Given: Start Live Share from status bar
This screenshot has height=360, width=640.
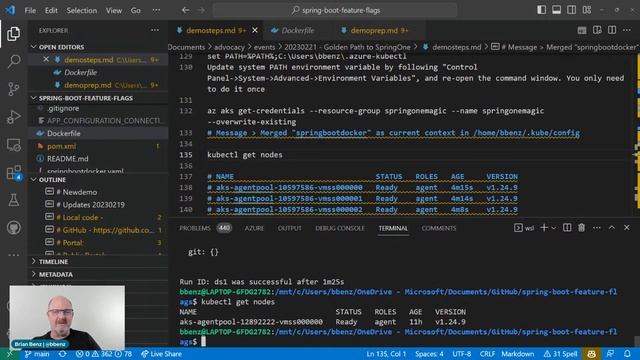Looking at the screenshot, I should 161,354.
